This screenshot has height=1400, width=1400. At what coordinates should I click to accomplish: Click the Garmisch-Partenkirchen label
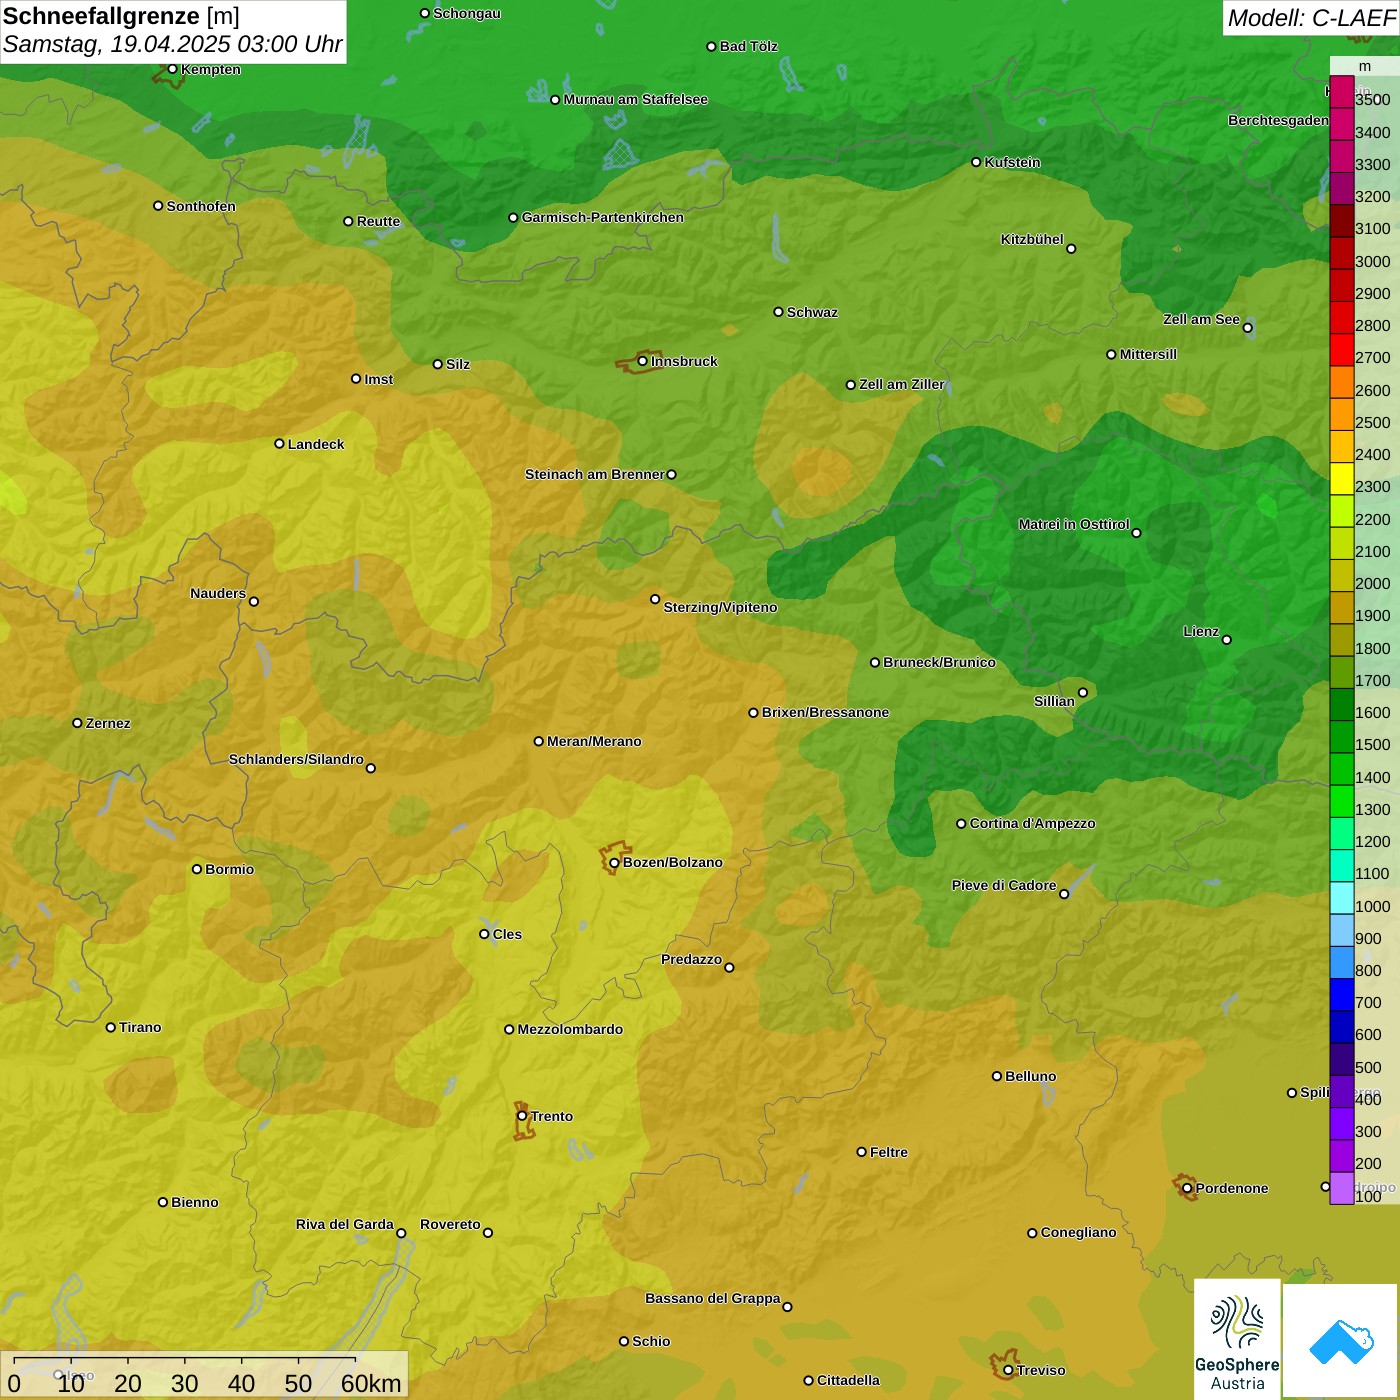click(x=603, y=217)
